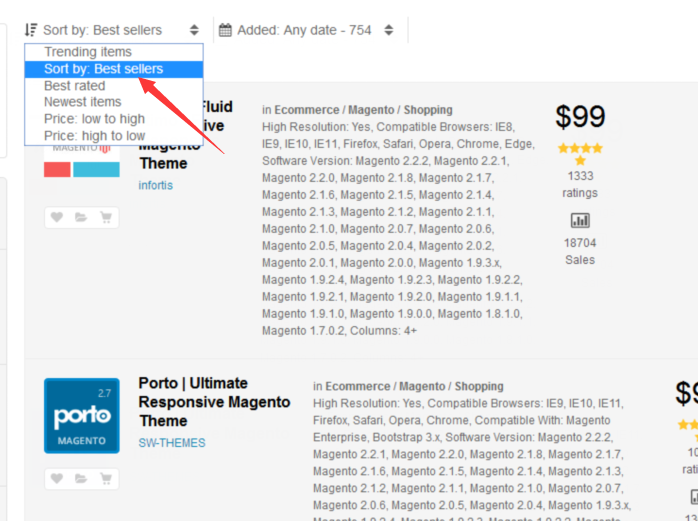This screenshot has width=698, height=521.
Task: Add Porto theme to cart
Action: [106, 479]
